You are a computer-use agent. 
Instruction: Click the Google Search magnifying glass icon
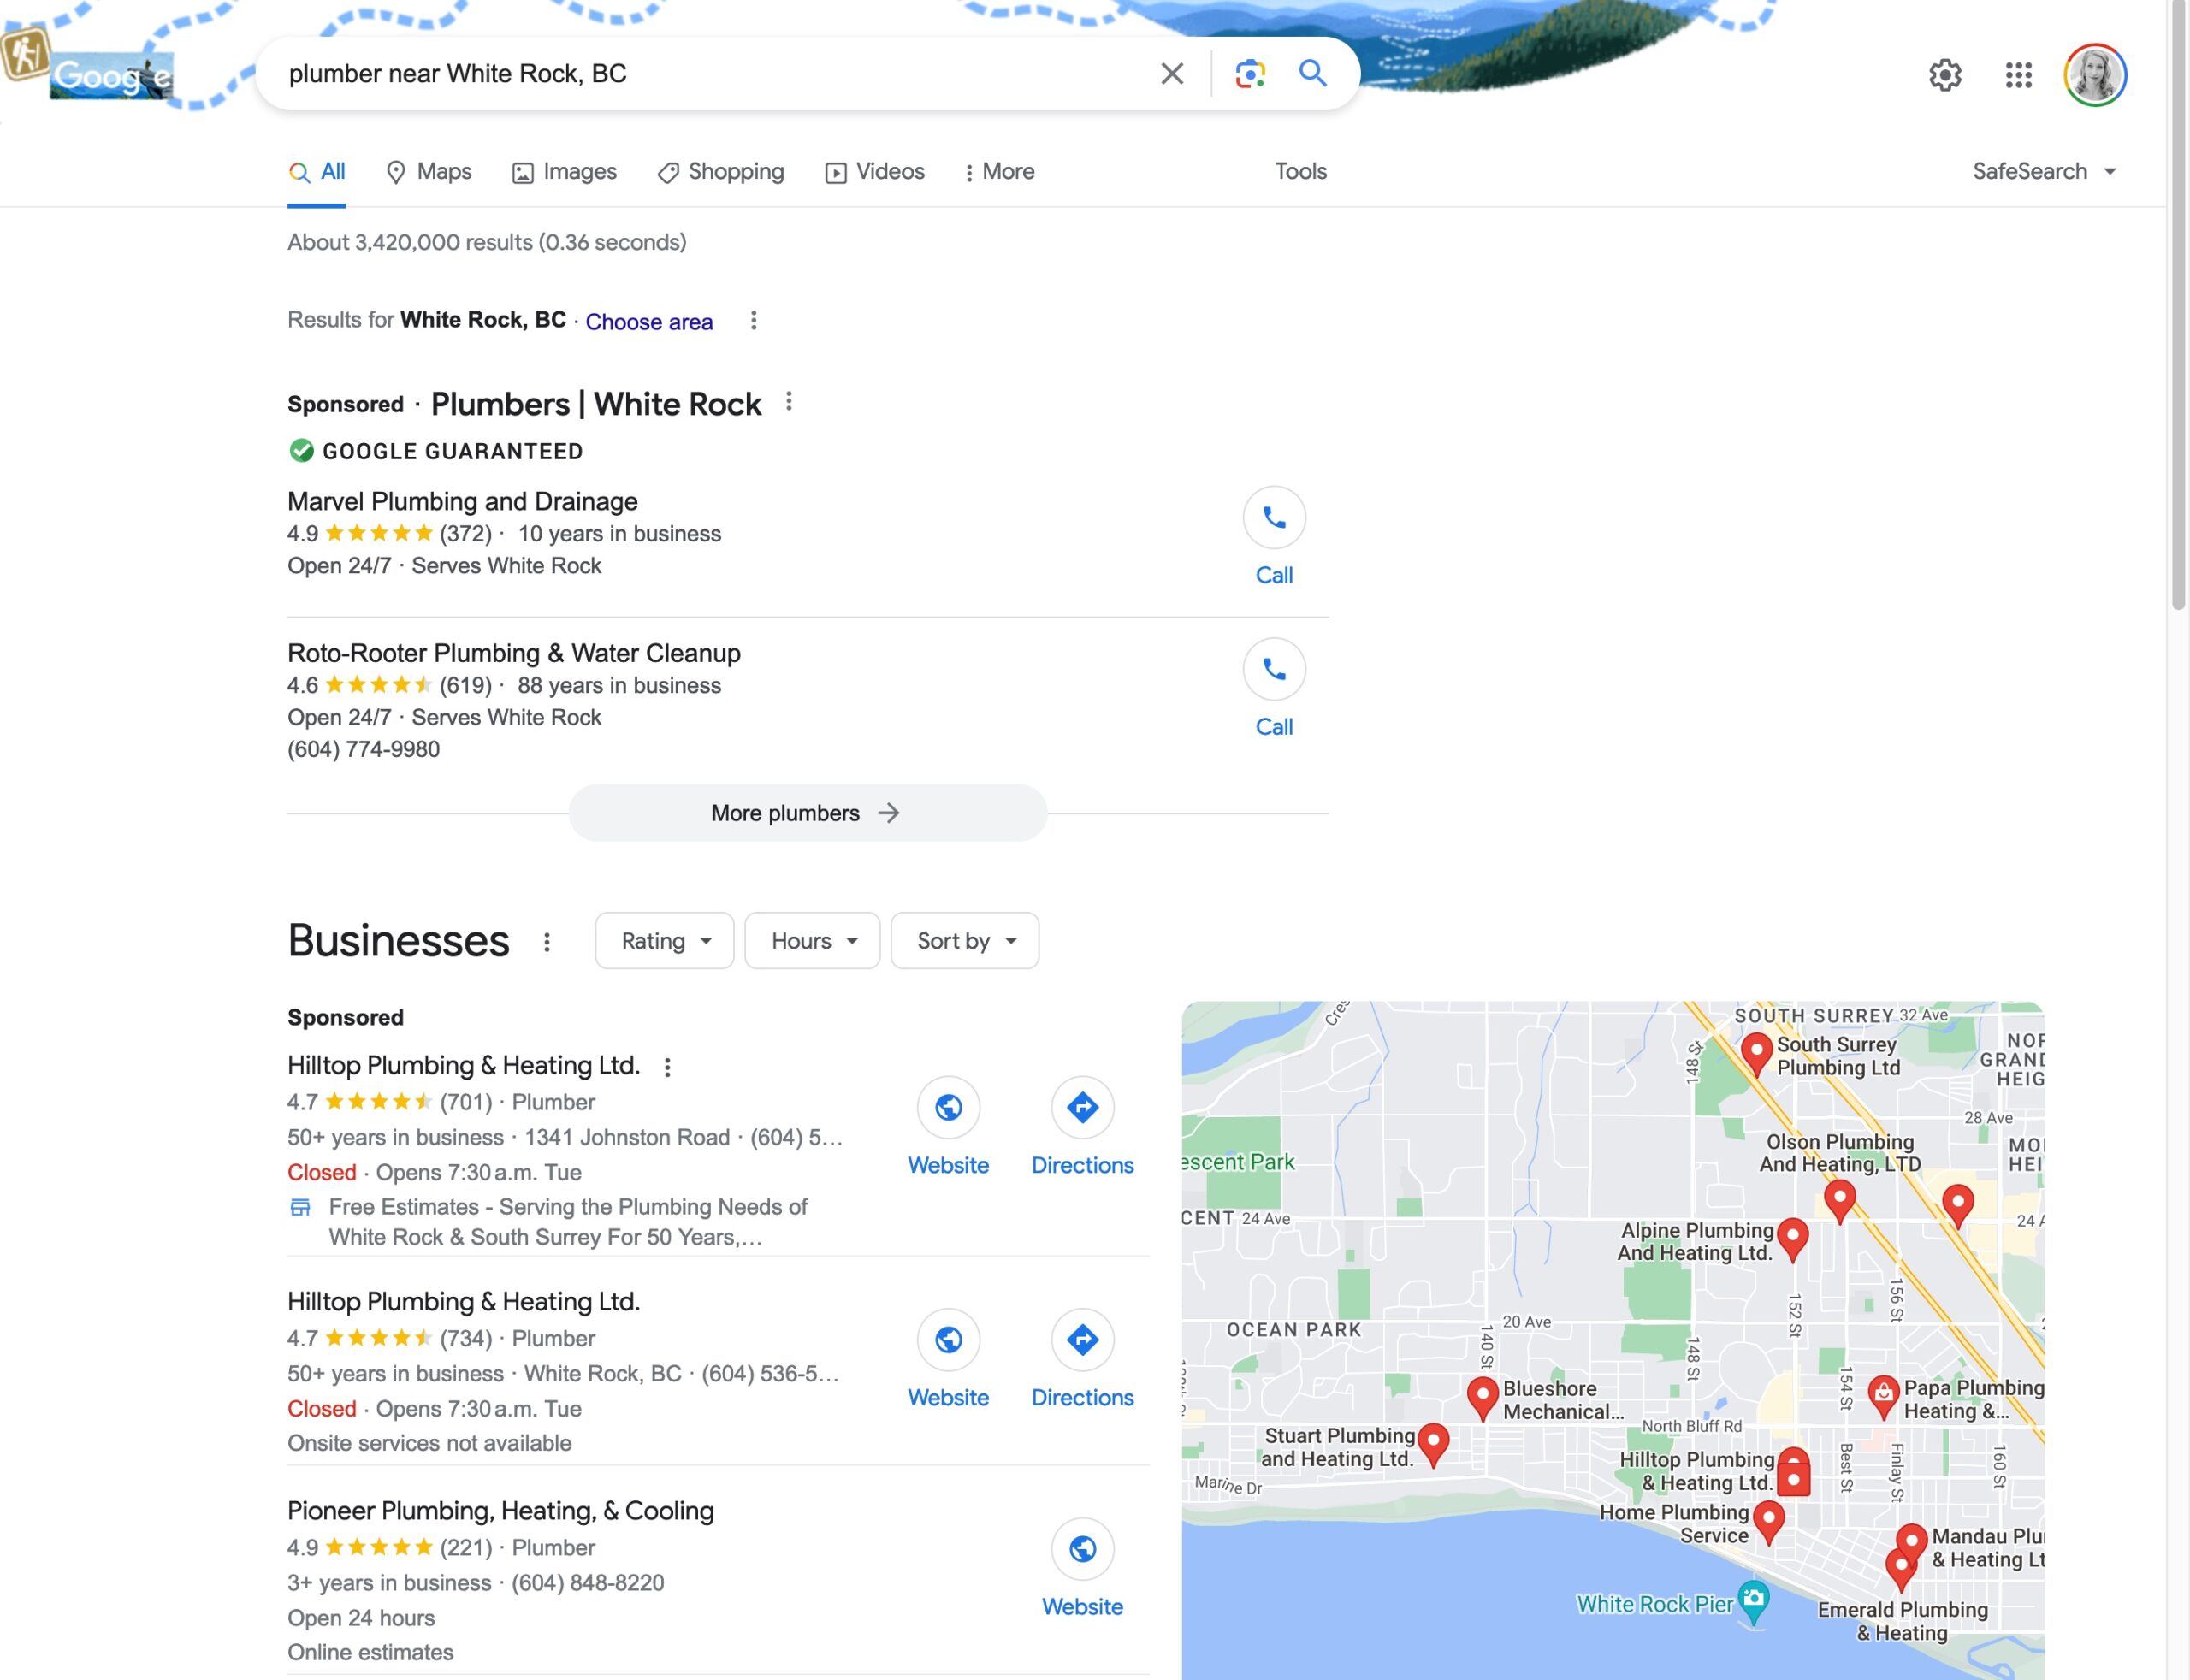[x=1313, y=73]
